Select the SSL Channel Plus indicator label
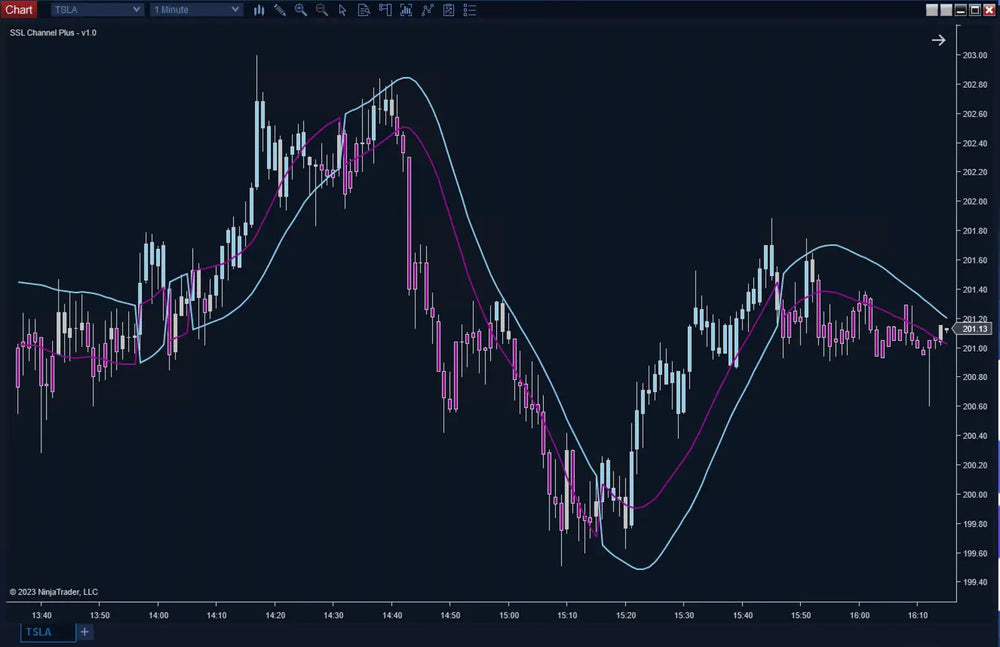Viewport: 1000px width, 647px height. click(53, 33)
